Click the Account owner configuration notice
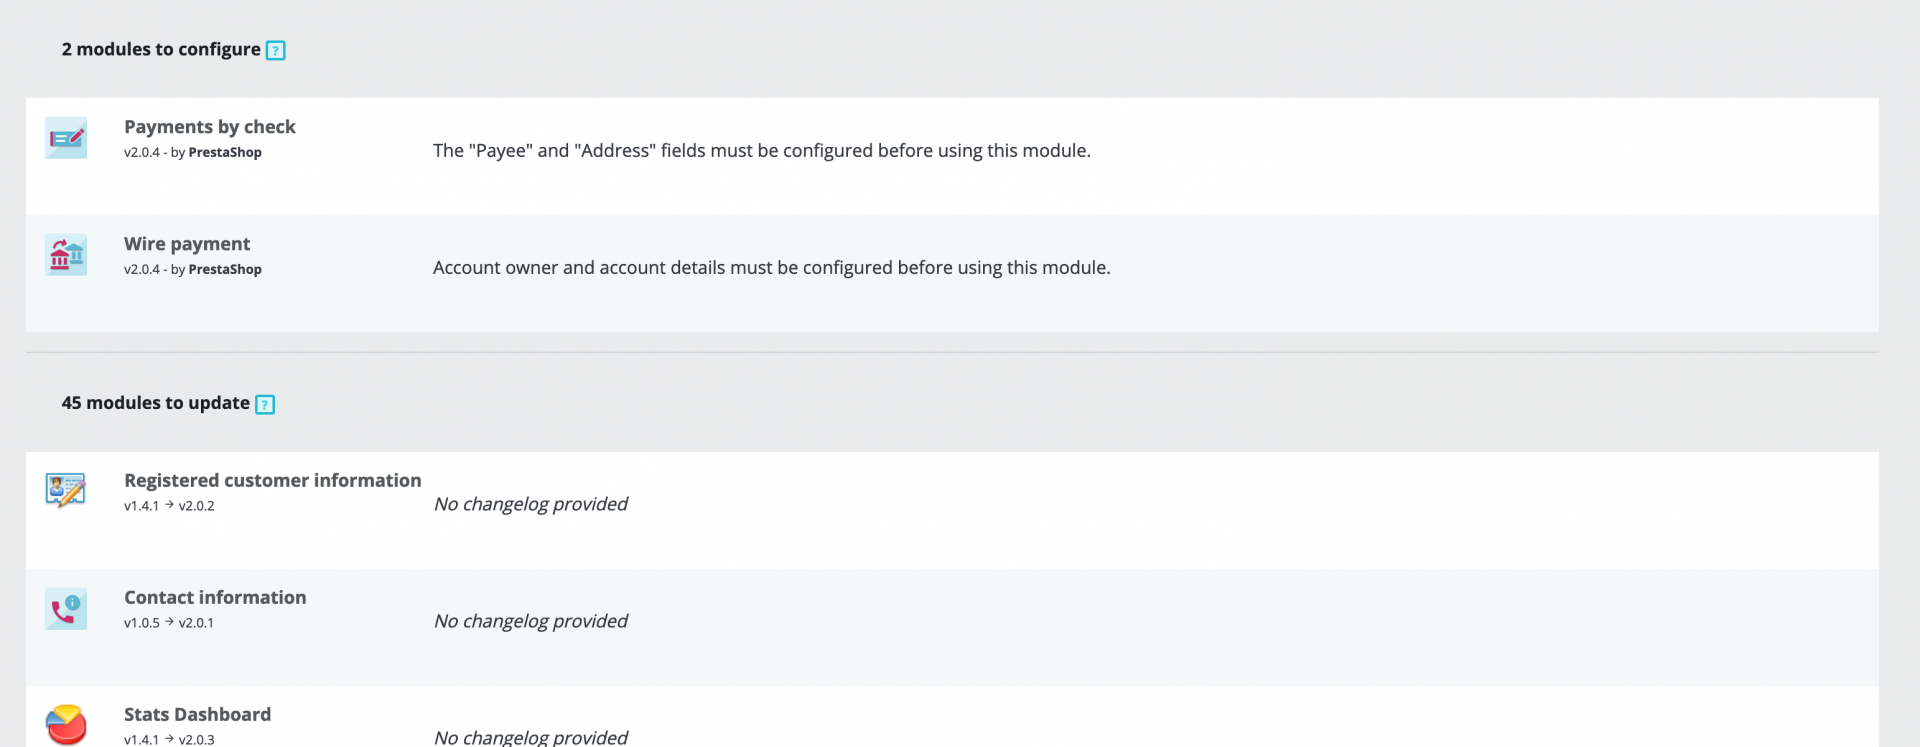This screenshot has width=1920, height=747. [x=772, y=268]
